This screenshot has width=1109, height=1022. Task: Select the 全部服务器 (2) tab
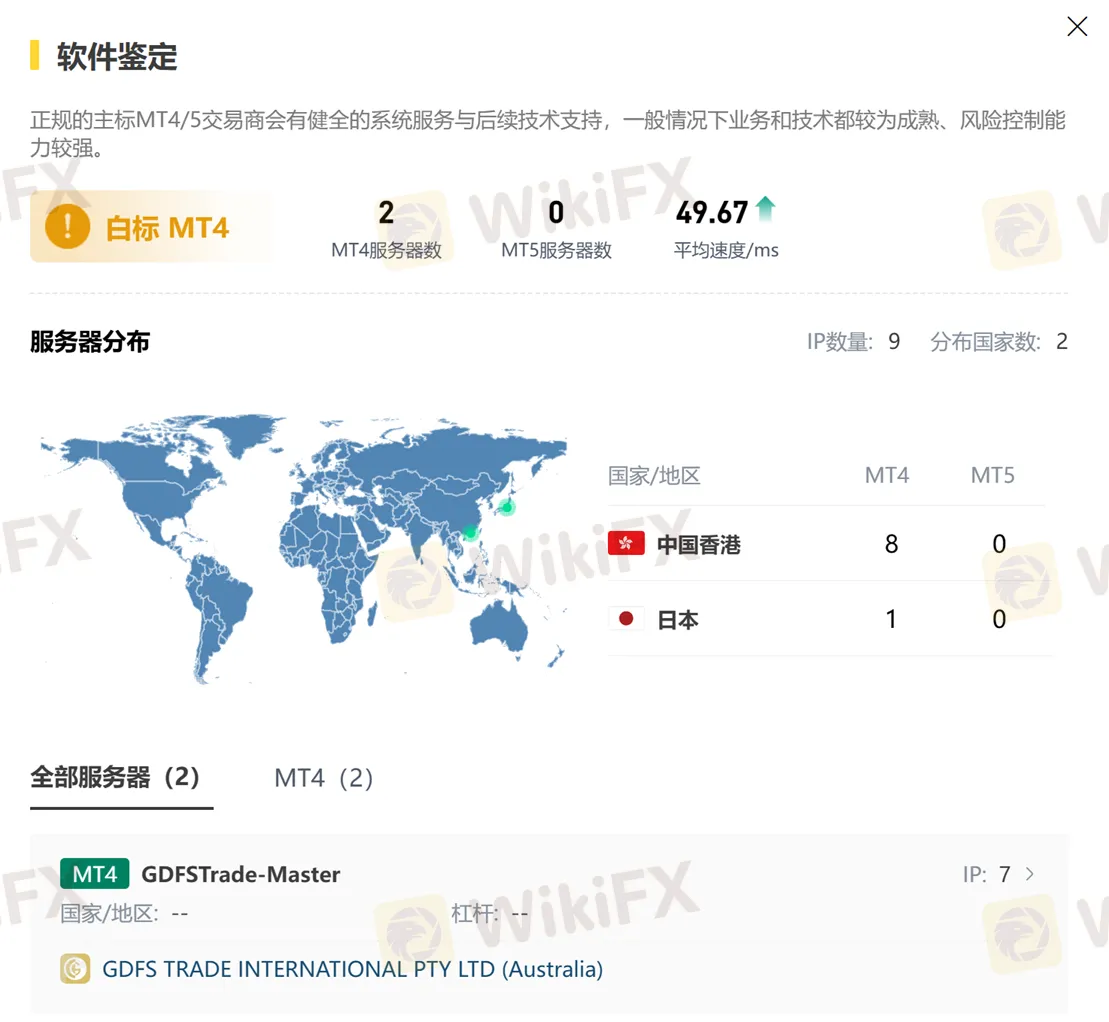click(x=115, y=777)
